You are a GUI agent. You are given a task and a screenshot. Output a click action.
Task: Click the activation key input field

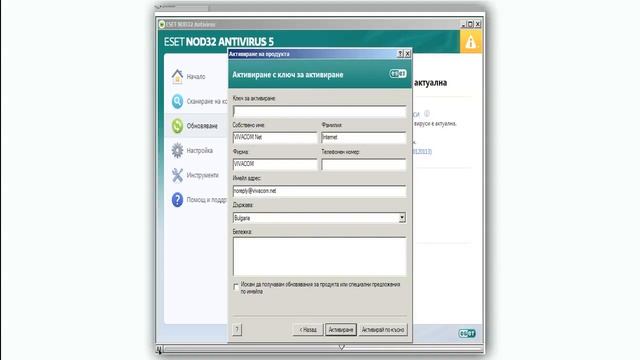click(320, 111)
